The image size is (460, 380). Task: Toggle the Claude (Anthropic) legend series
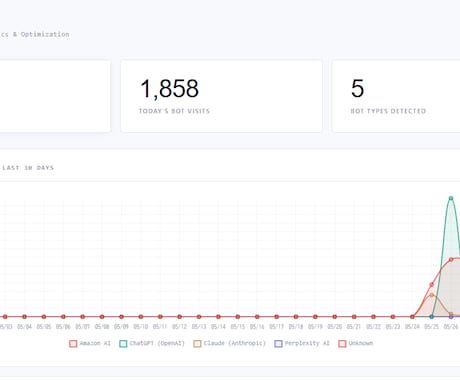tap(229, 343)
